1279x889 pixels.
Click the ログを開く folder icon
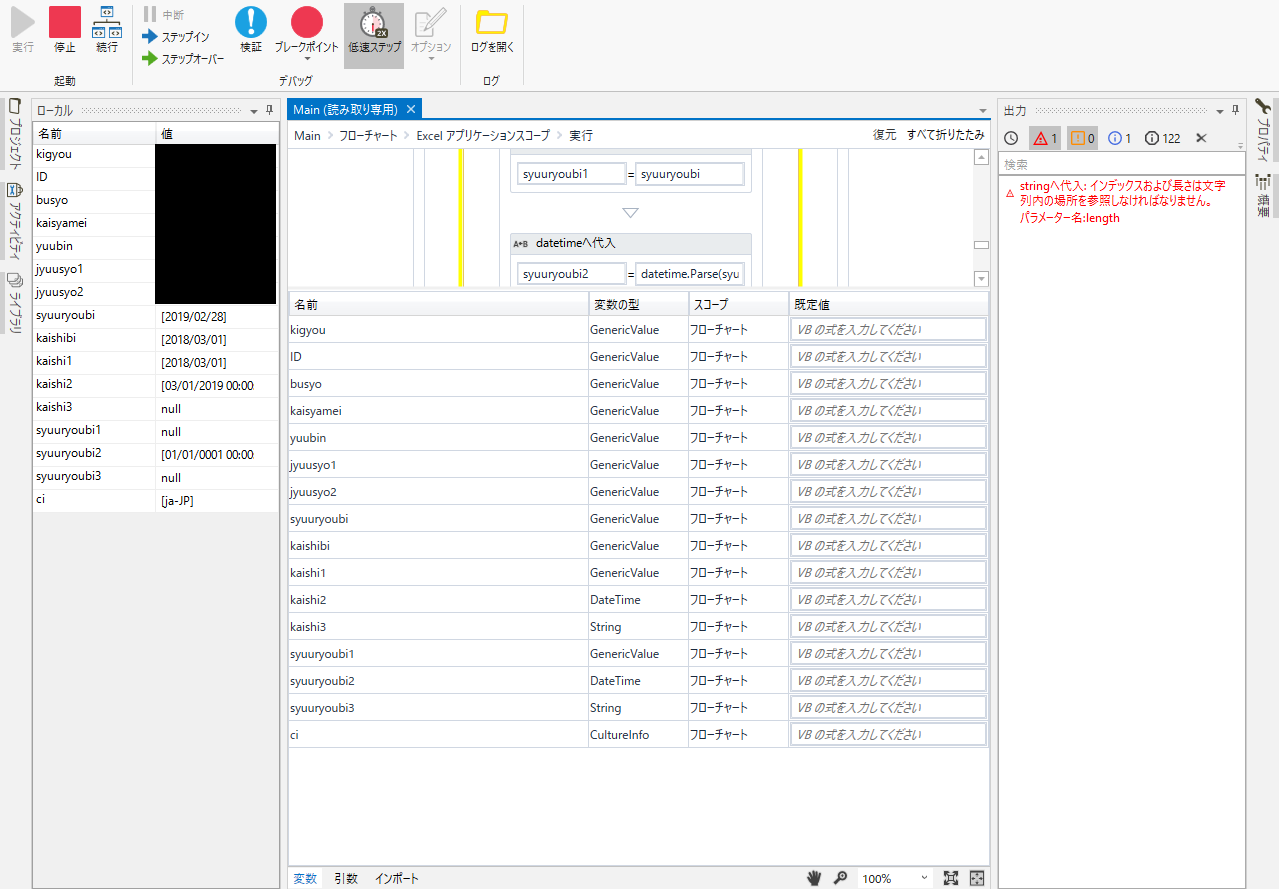(492, 22)
